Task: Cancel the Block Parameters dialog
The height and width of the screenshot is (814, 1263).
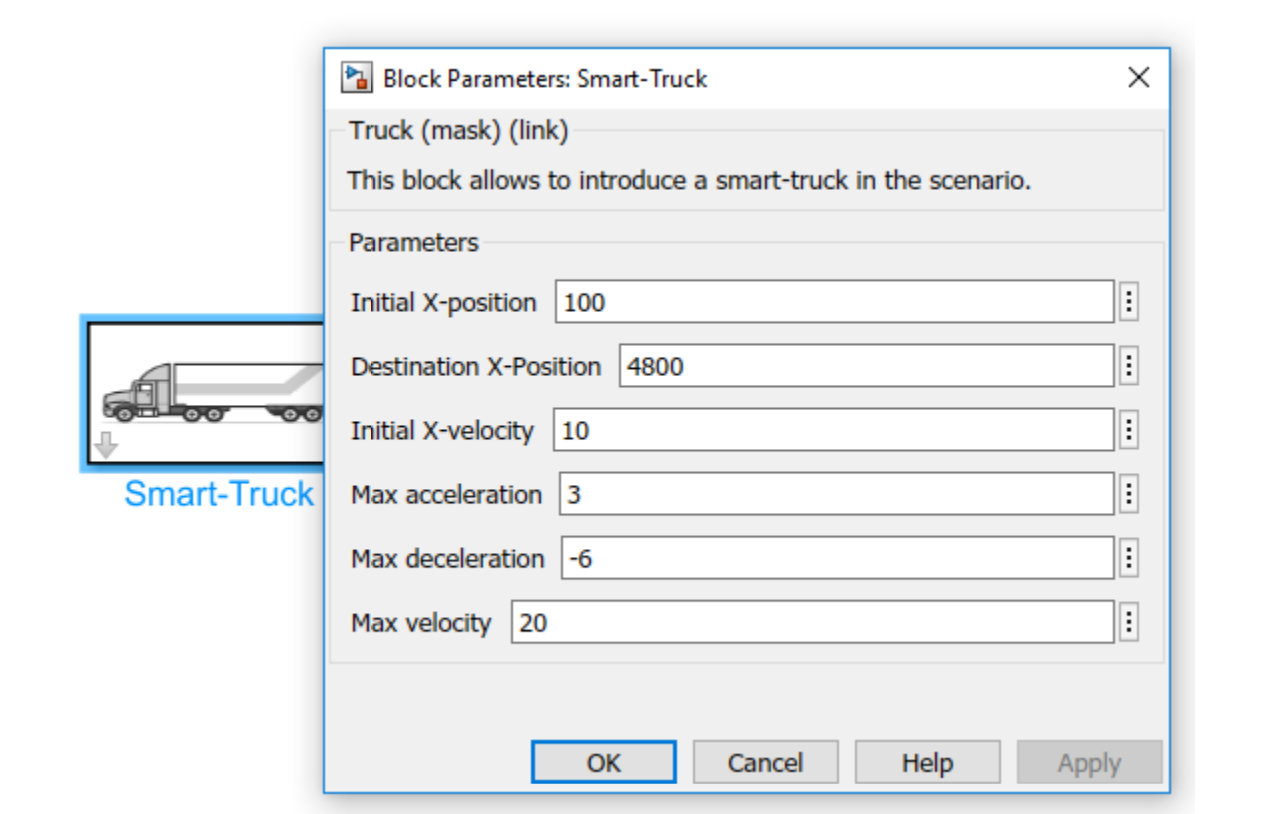Action: (x=765, y=763)
